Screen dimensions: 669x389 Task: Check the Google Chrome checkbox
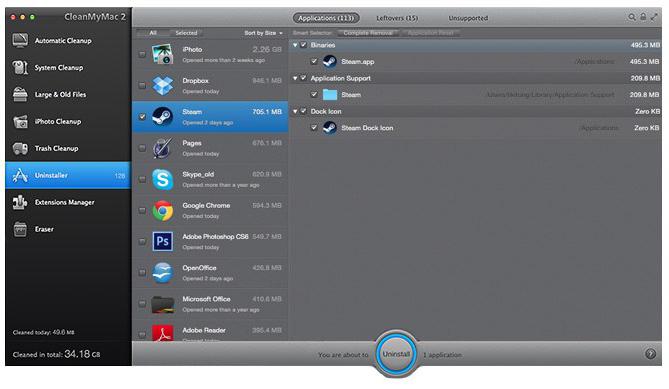[x=142, y=210]
